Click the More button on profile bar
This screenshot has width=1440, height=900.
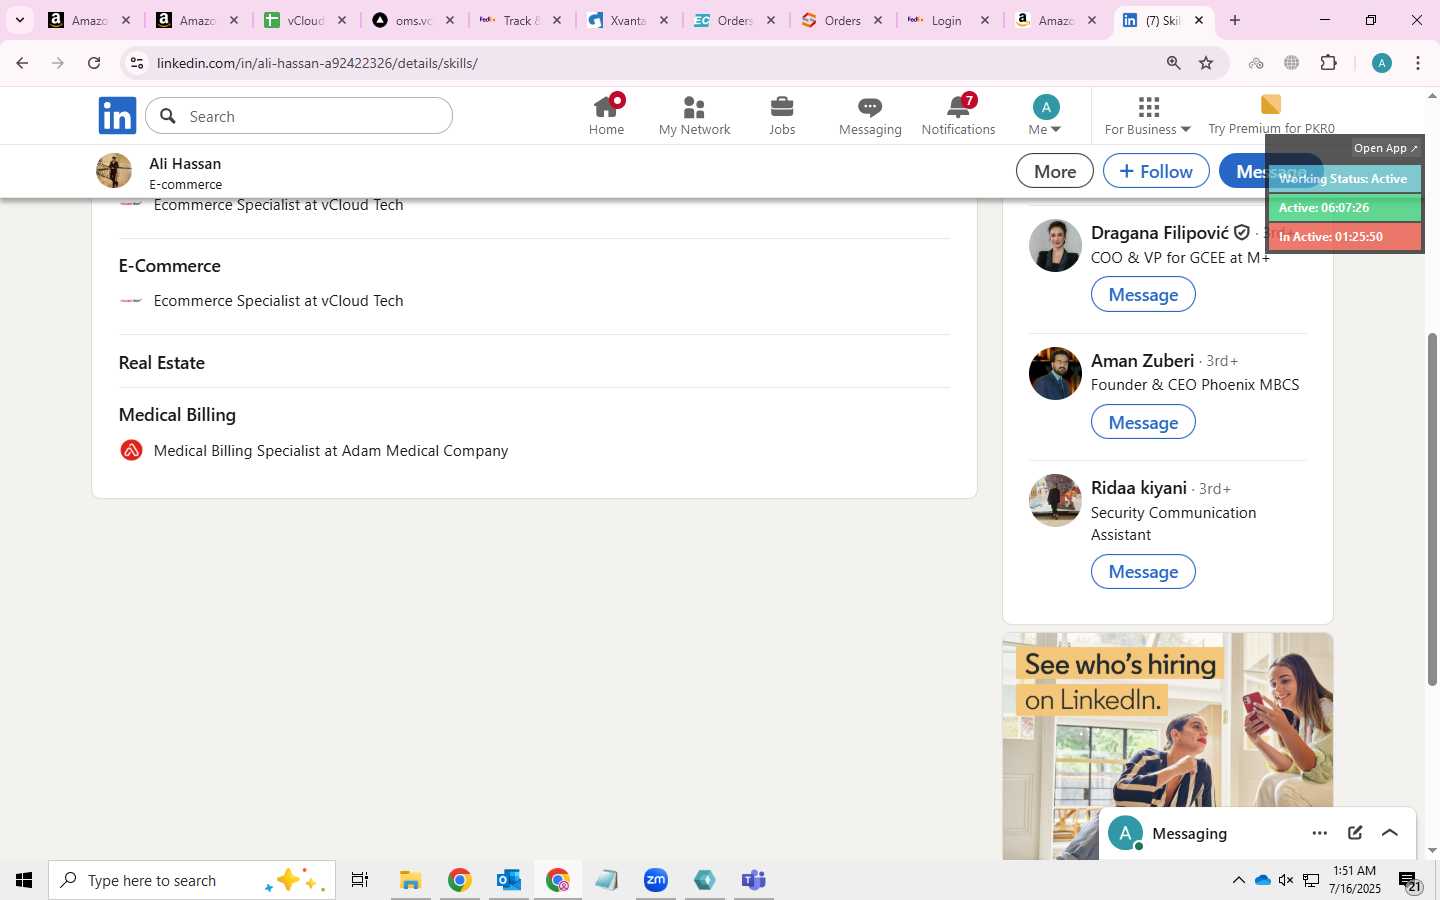point(1055,171)
